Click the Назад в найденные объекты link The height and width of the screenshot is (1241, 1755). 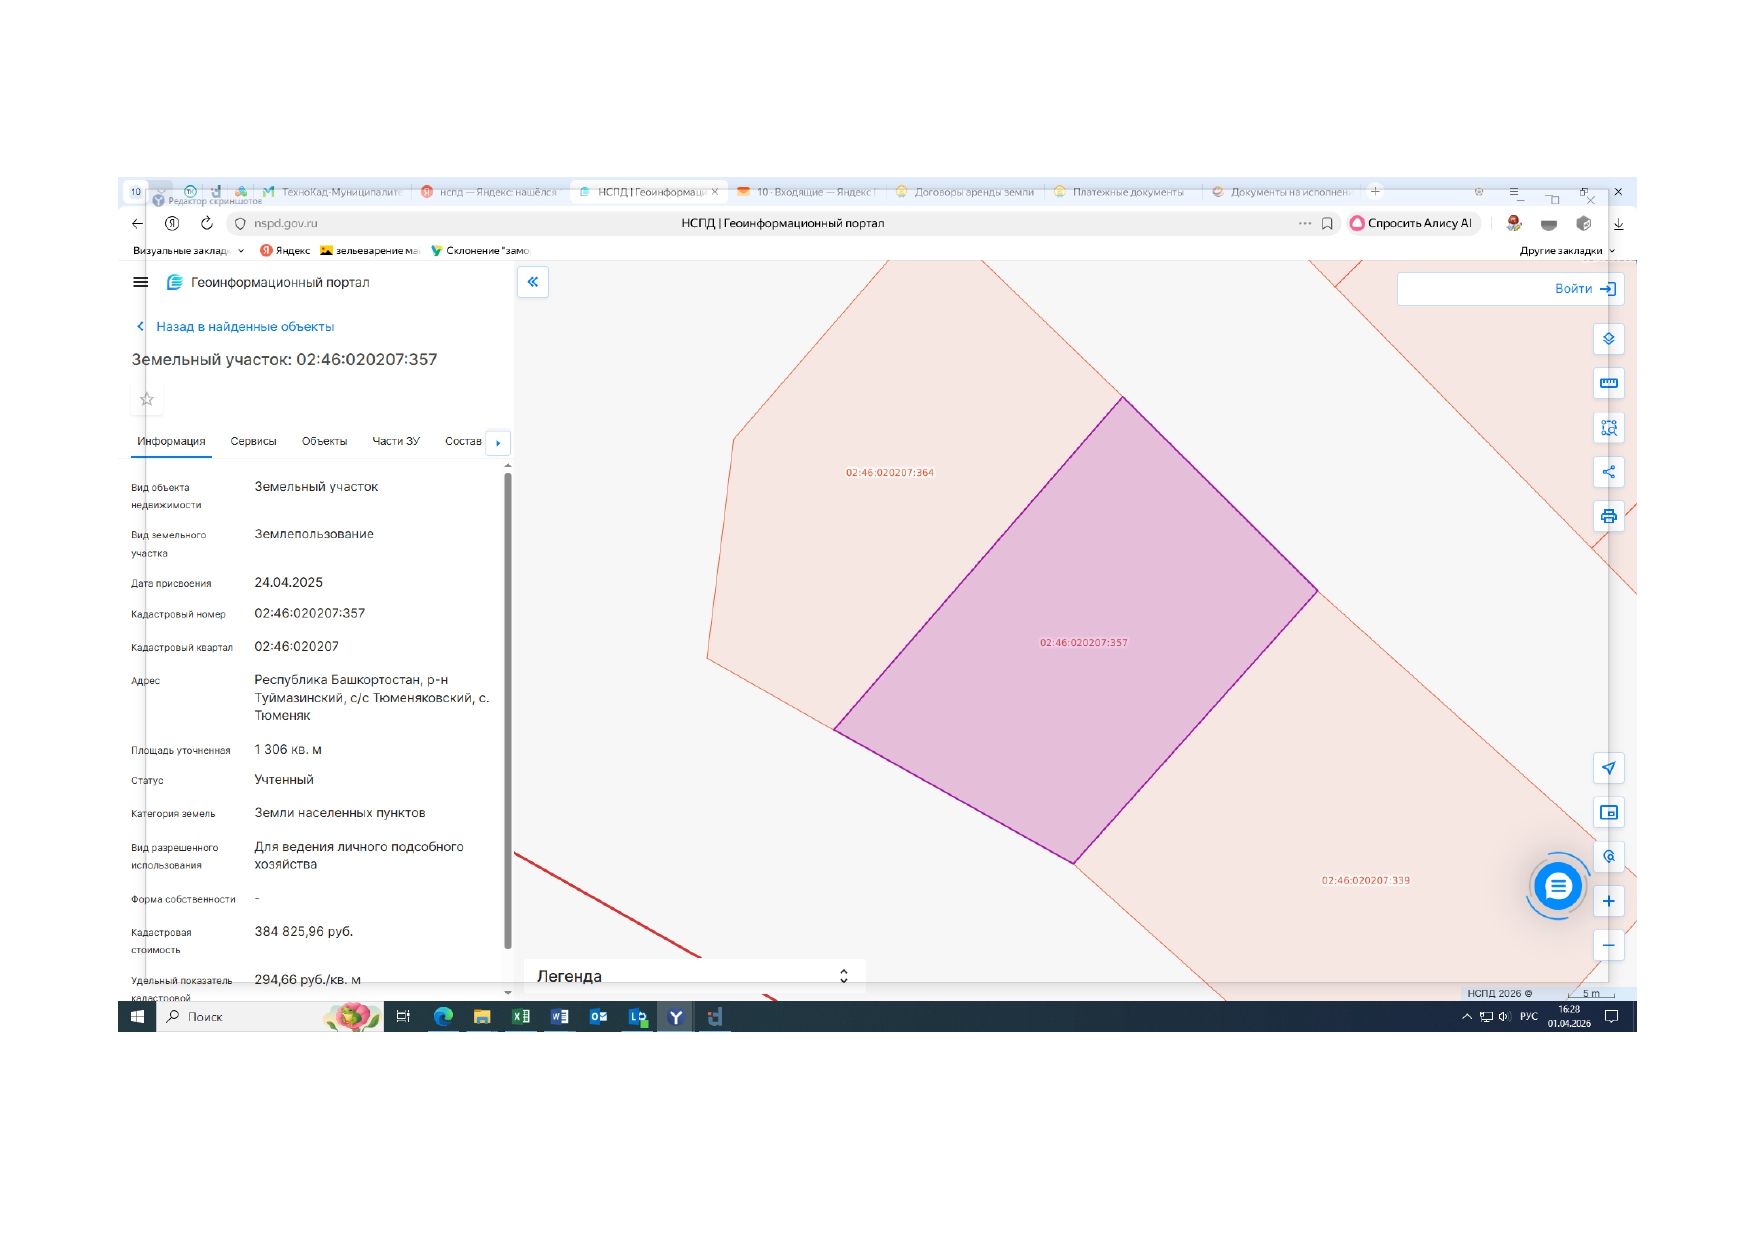tap(244, 327)
